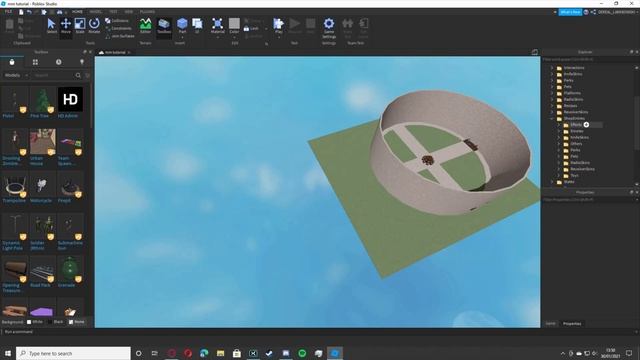Toggle the Constraints option
640x360 pixels.
click(118, 28)
